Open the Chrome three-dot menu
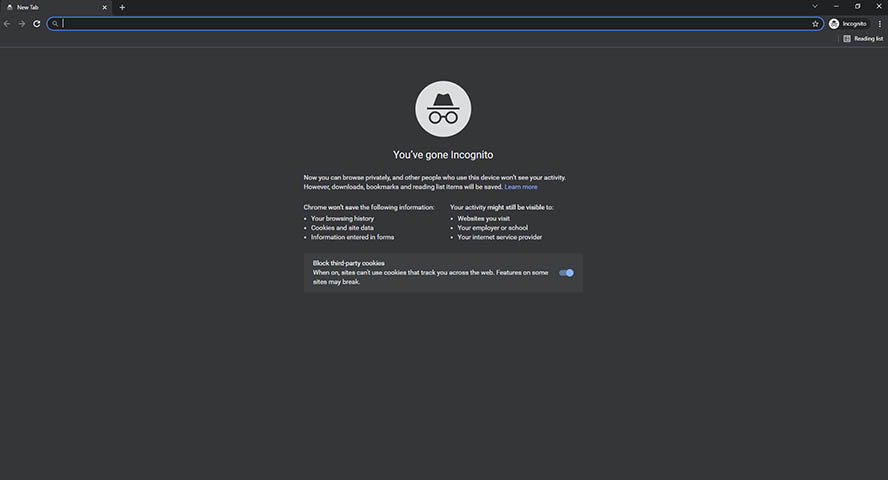 pos(879,23)
